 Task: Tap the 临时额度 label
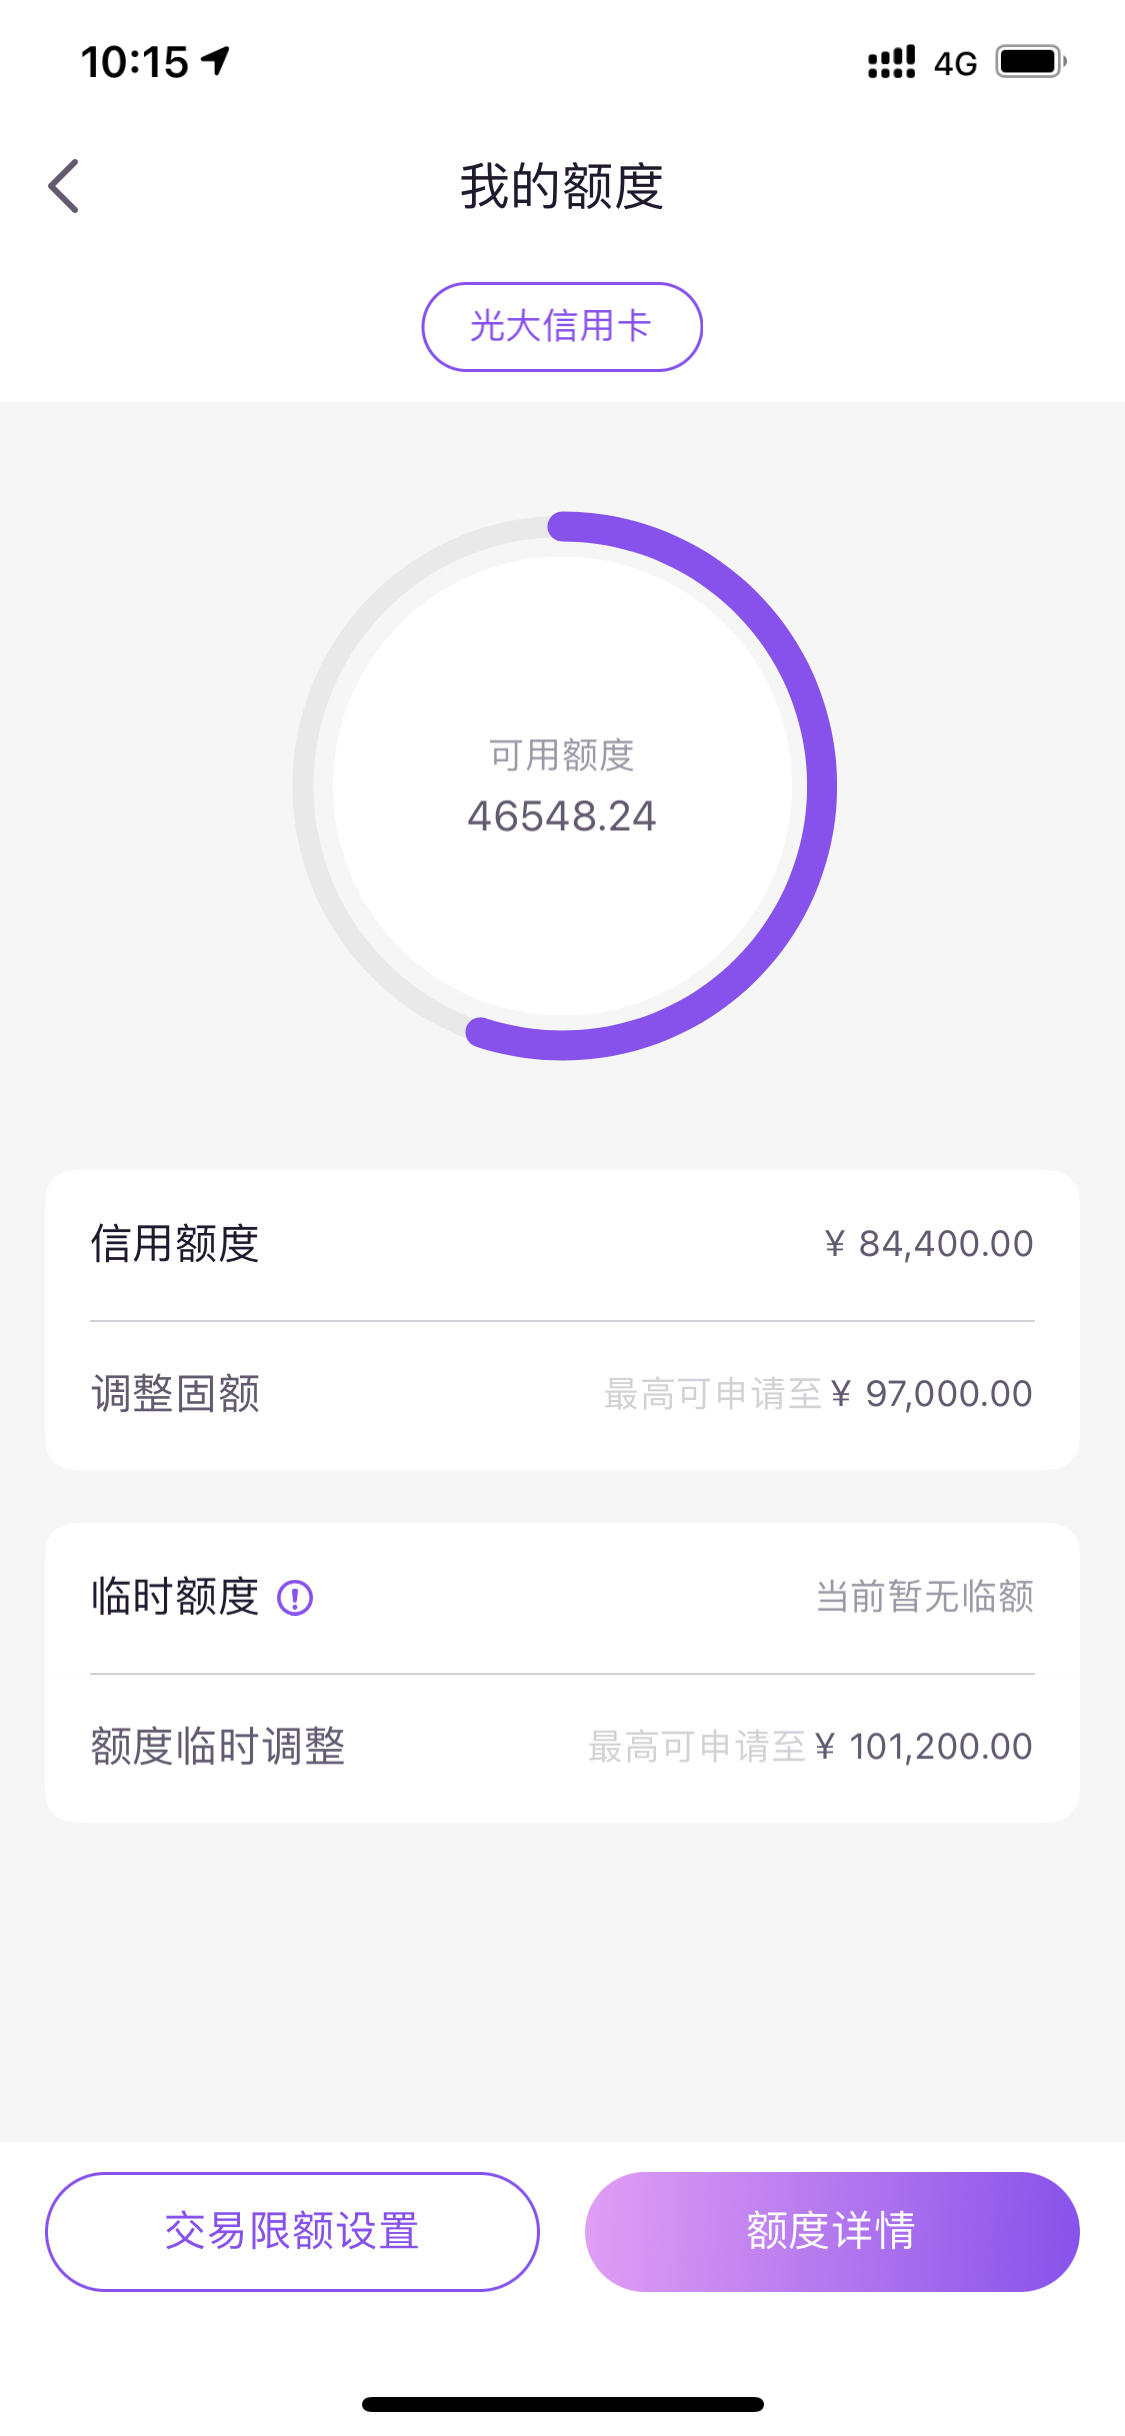click(175, 1597)
